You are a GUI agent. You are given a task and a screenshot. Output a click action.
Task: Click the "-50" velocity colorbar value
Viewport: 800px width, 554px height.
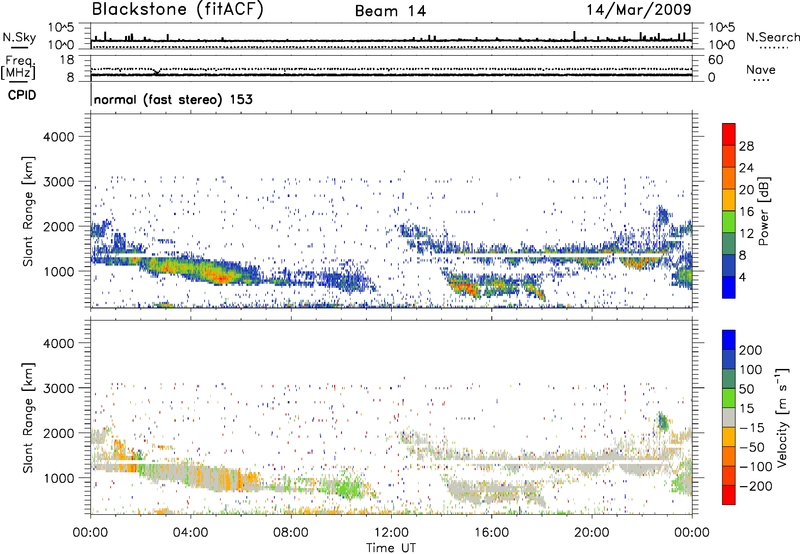pos(752,447)
